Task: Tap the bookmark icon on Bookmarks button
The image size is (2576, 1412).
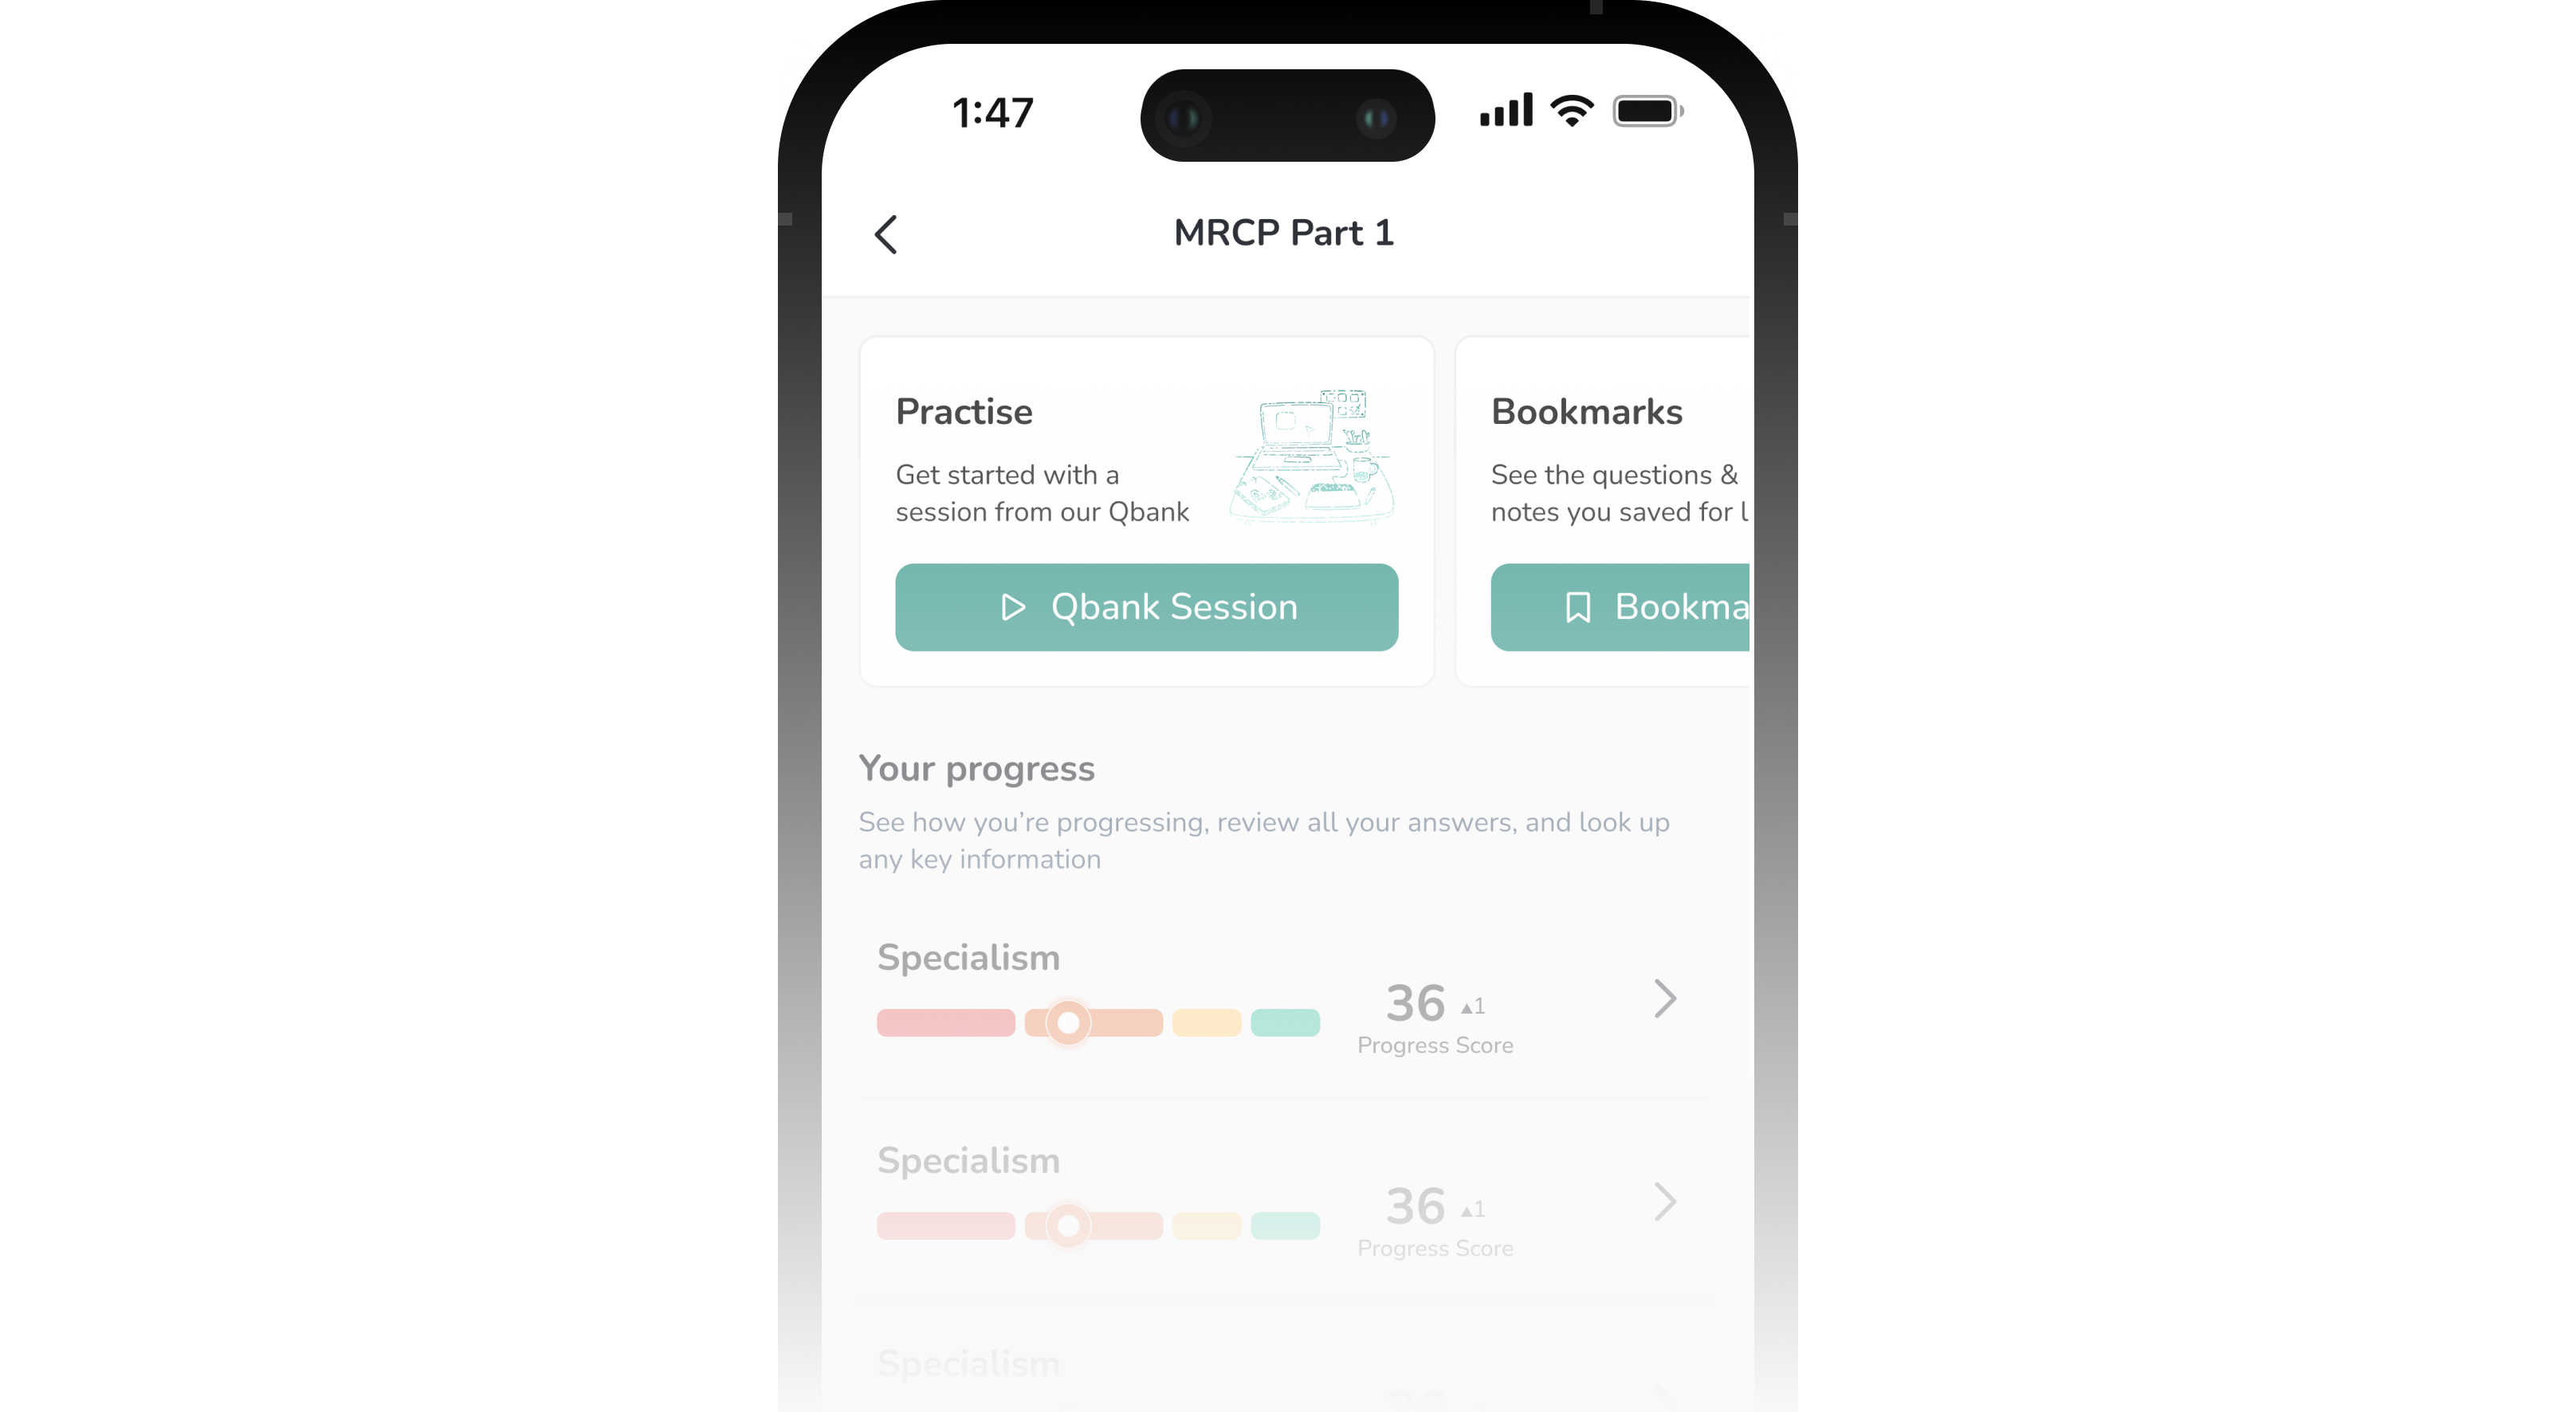Action: tap(1576, 607)
